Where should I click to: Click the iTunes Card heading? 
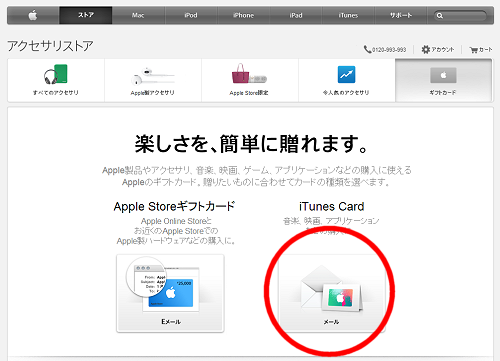tap(332, 207)
